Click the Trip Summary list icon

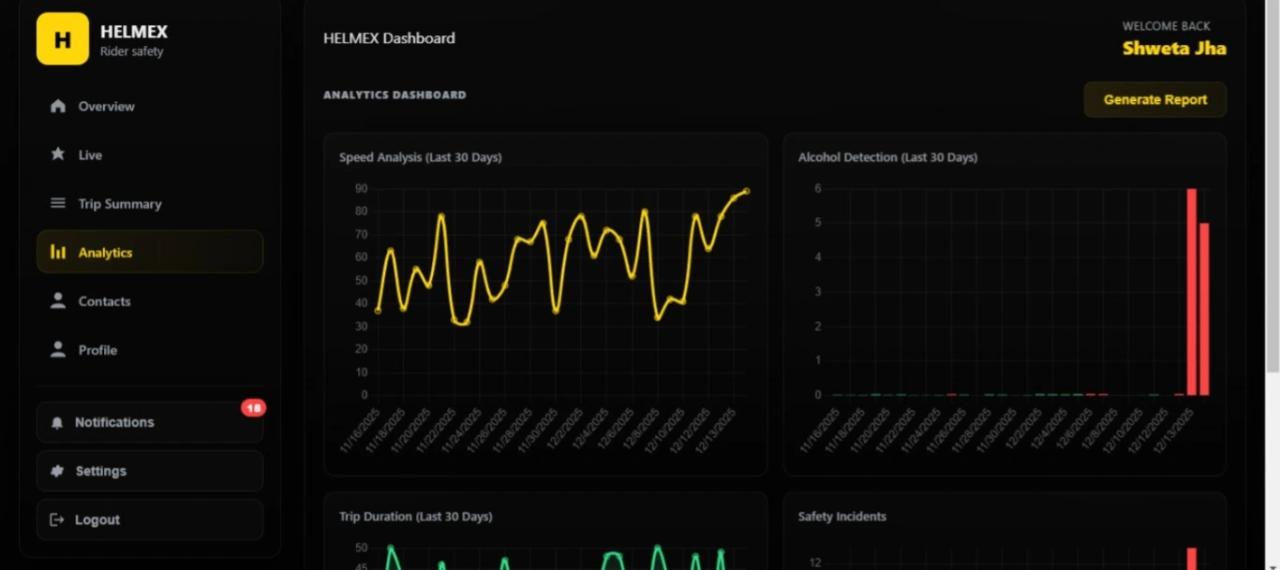[x=58, y=203]
